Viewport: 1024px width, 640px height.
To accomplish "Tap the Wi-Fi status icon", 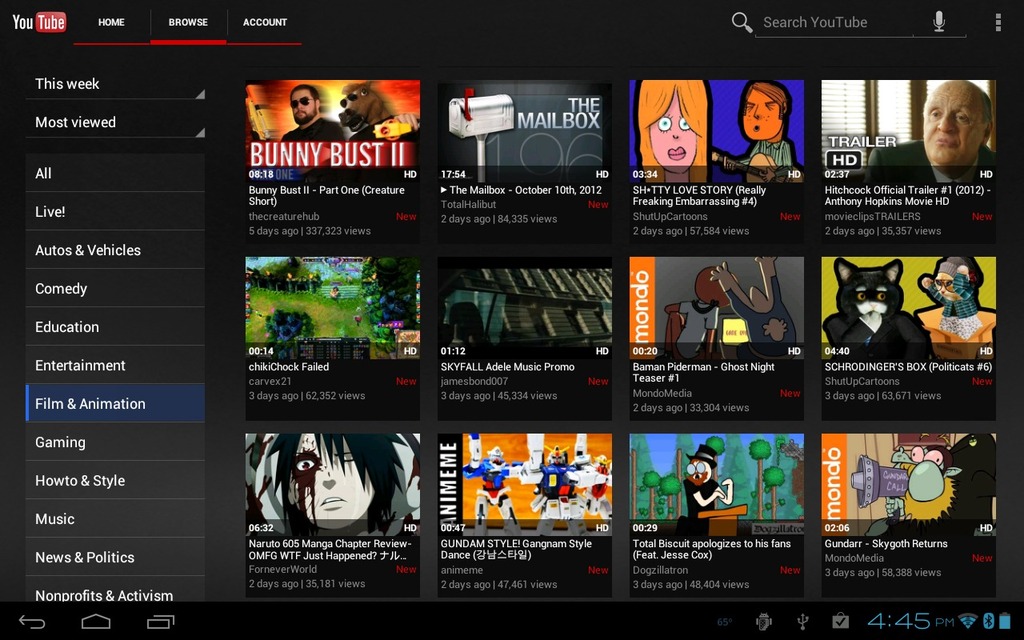I will (x=969, y=620).
